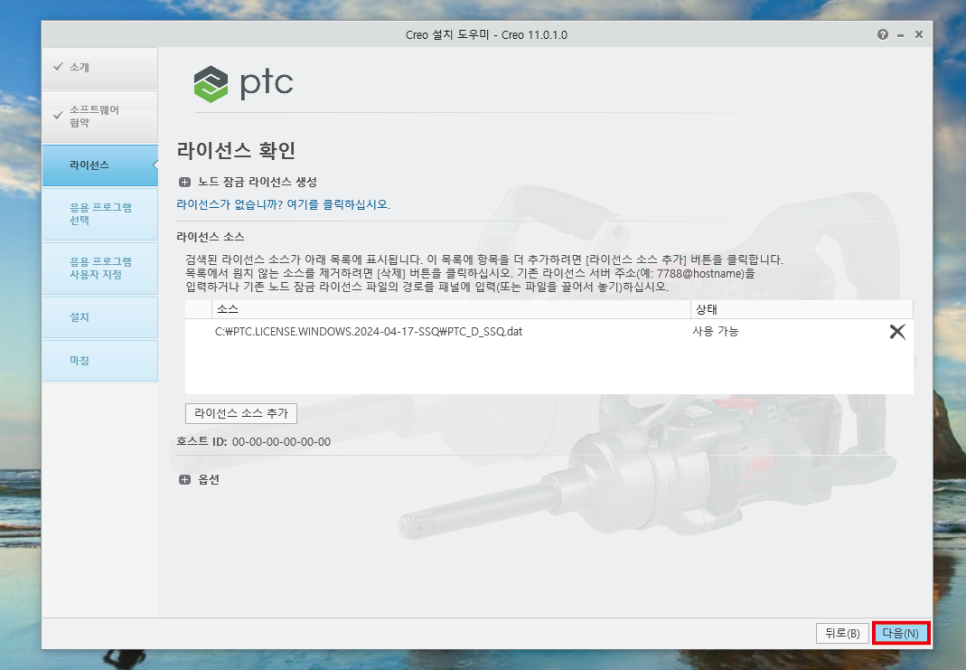
Task: Open the 라이선스가 없습니까? 여기를 클릭하십시오 link
Action: [283, 204]
